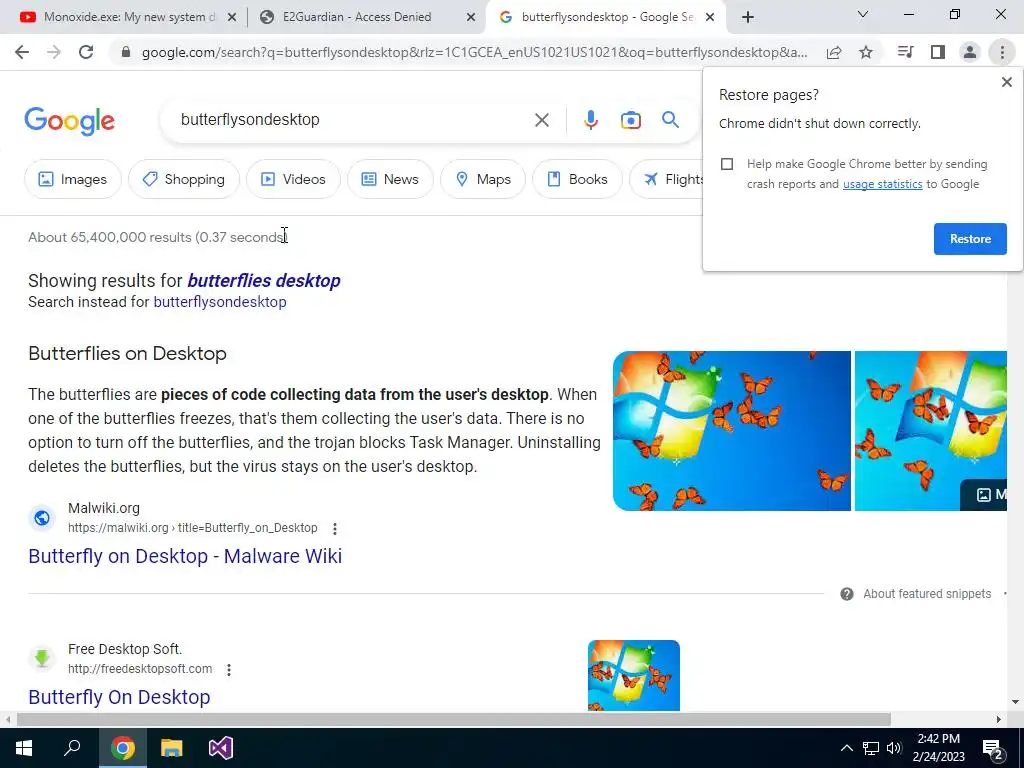
Task: Close the butterflysondesktop search tab
Action: pyautogui.click(x=710, y=18)
